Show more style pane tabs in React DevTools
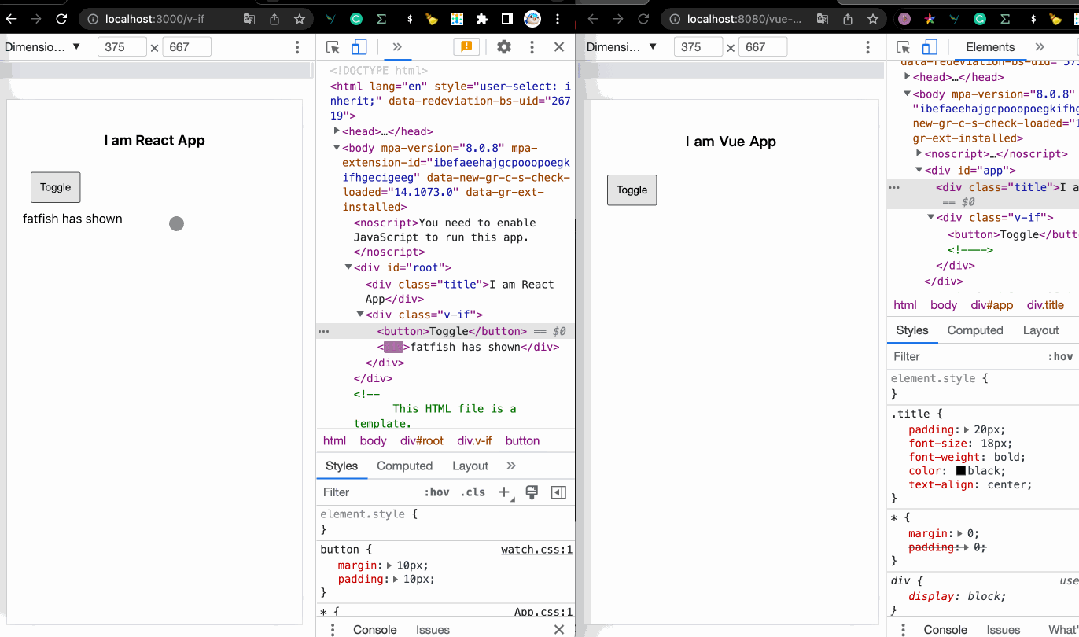The width and height of the screenshot is (1079, 637). tap(511, 466)
